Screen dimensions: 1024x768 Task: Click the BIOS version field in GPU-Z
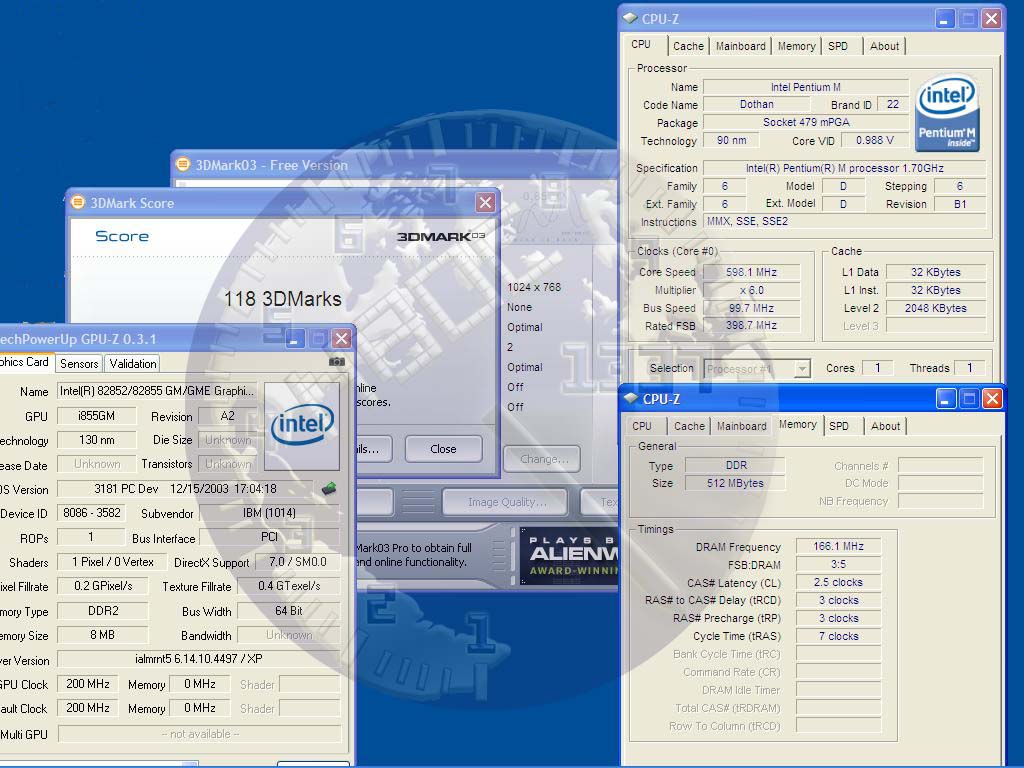tap(185, 488)
